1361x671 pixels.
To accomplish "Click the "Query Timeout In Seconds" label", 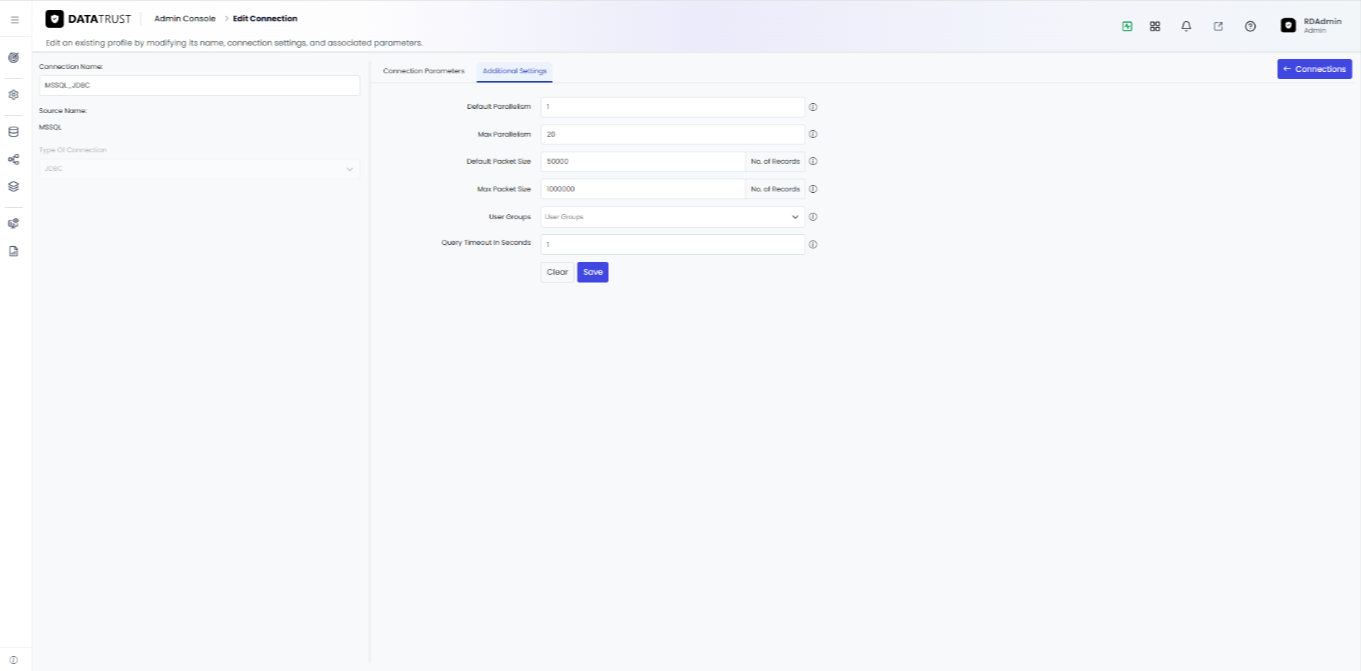I will coord(486,242).
